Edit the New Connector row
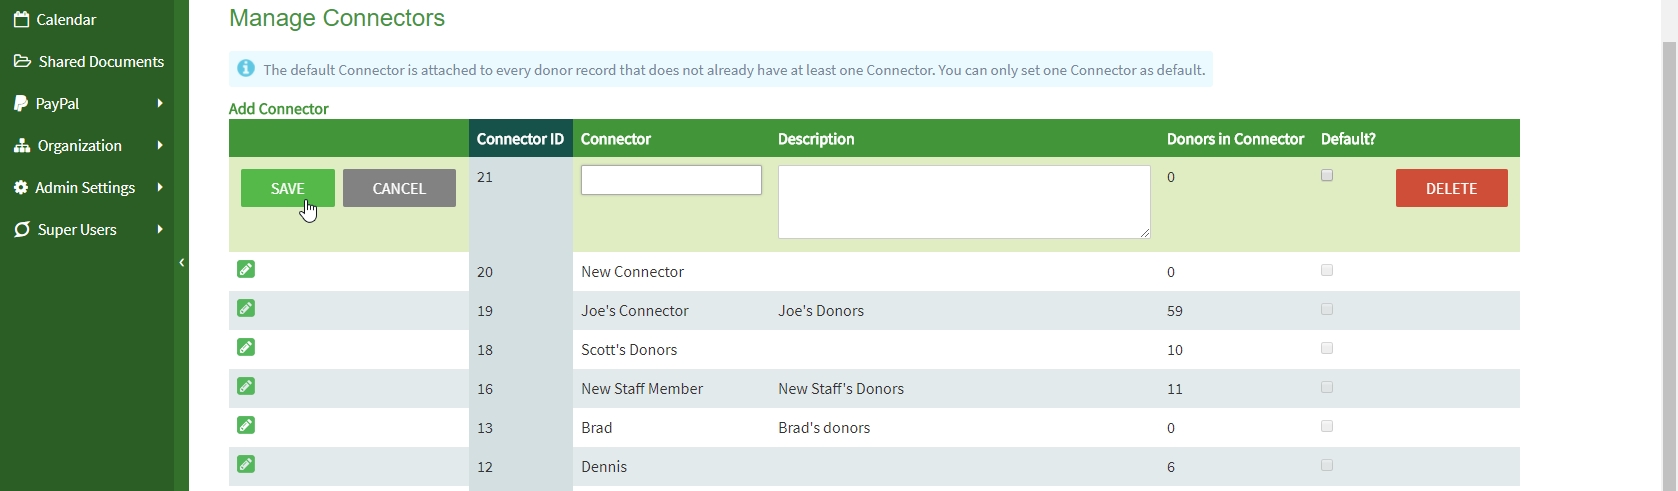Viewport: 1678px width, 491px height. click(x=246, y=269)
